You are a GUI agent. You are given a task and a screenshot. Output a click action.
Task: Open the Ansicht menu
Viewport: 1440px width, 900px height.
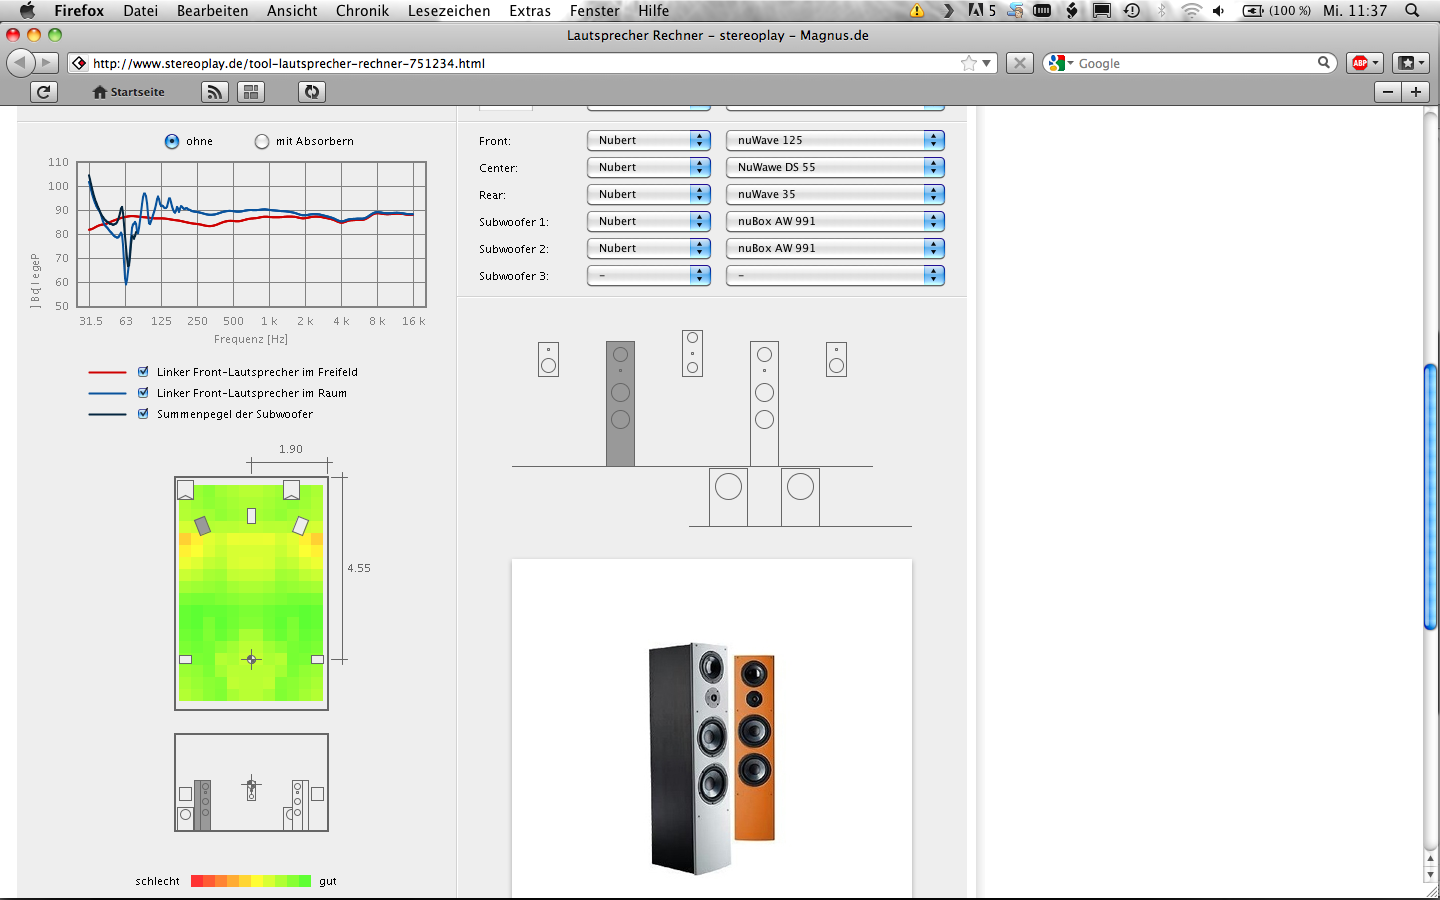coord(292,11)
